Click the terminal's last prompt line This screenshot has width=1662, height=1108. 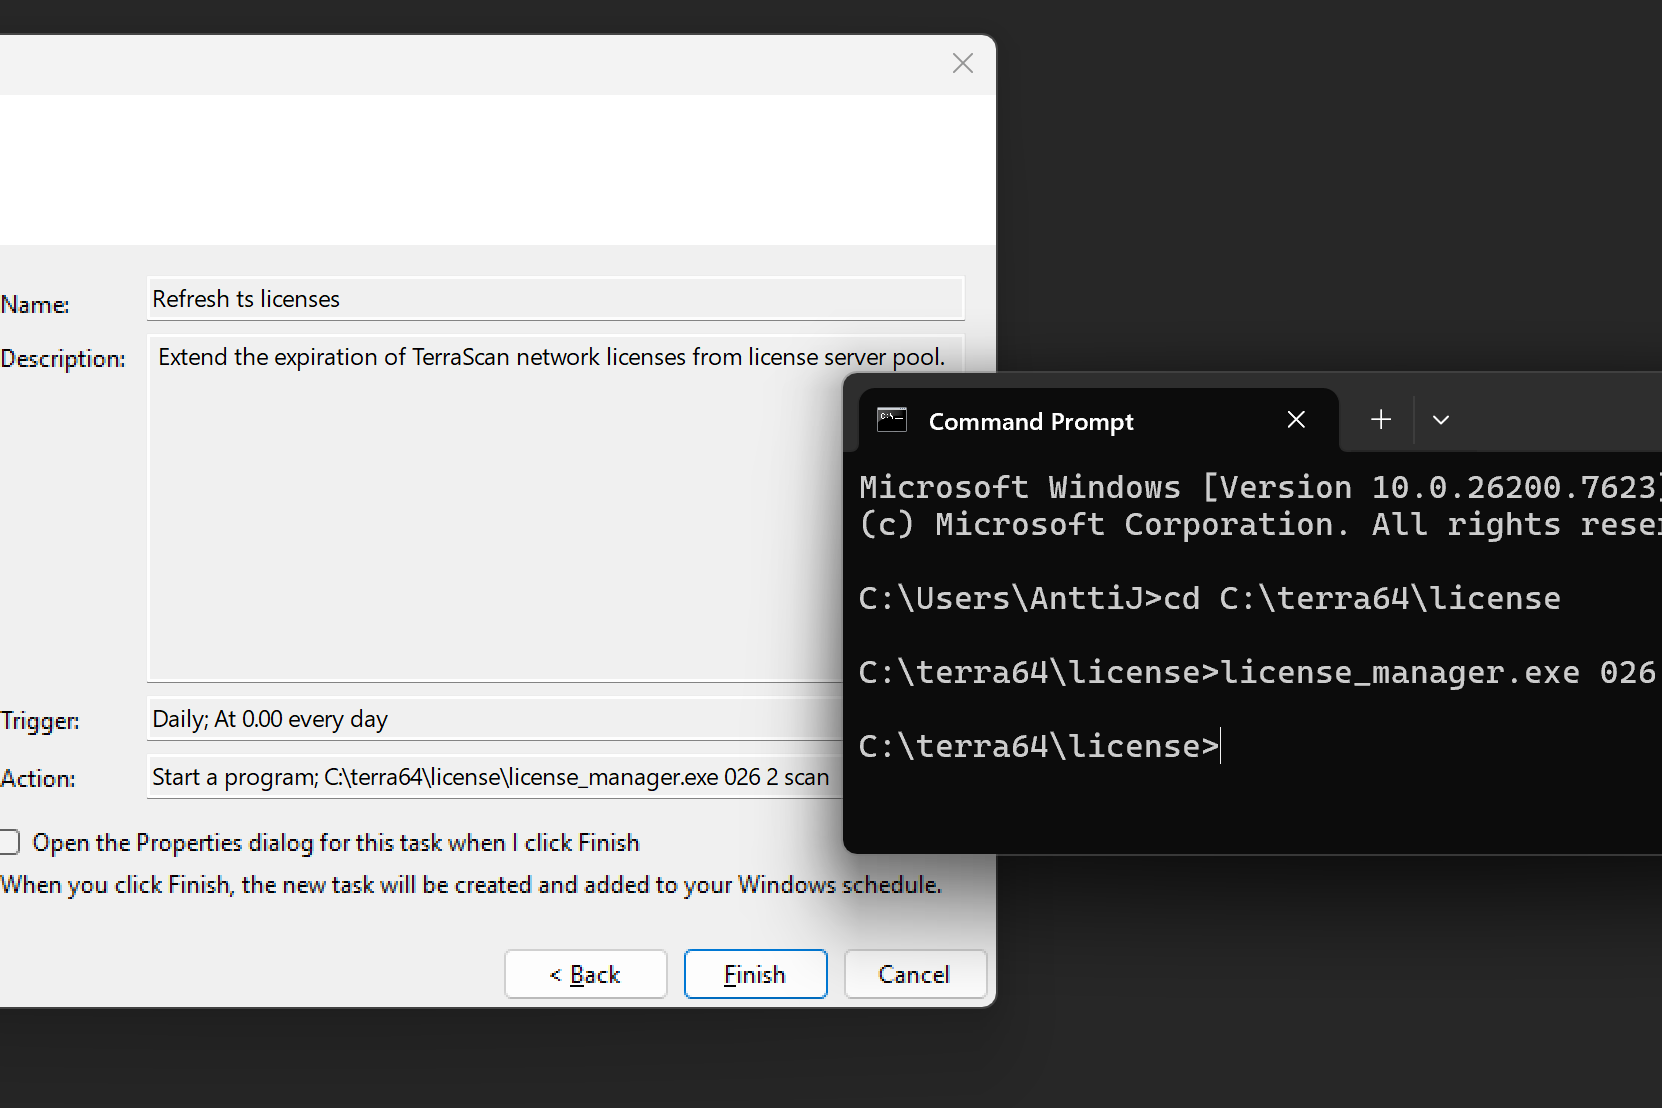pyautogui.click(x=1038, y=746)
